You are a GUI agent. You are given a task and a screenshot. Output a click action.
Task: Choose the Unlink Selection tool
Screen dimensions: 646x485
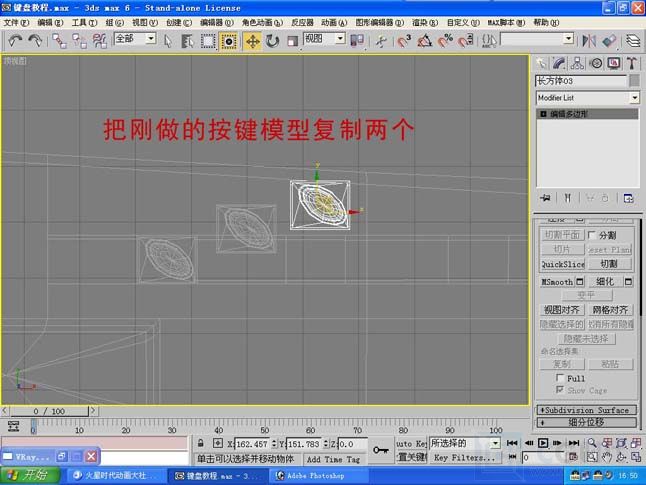click(80, 41)
